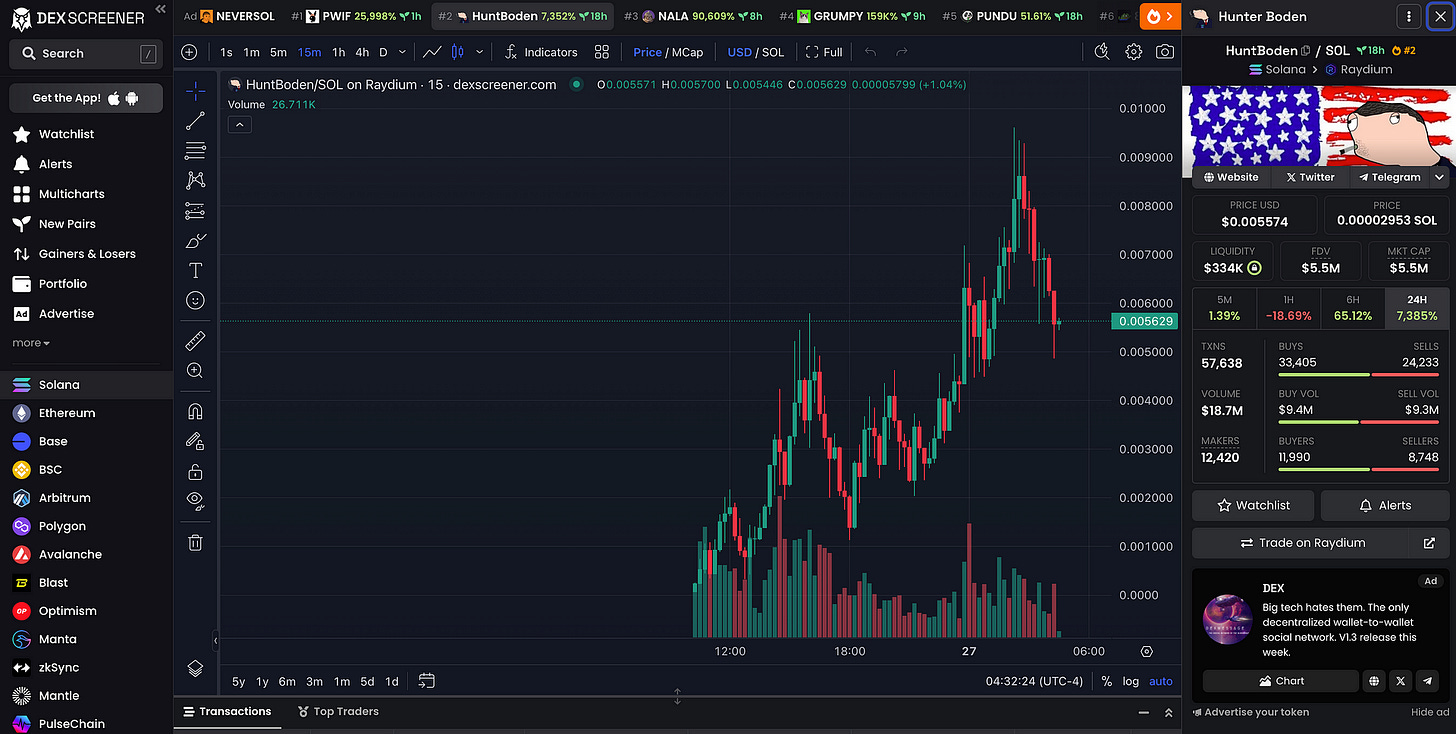The height and width of the screenshot is (734, 1456).
Task: Collapse the transactions panel chevron
Action: [x=1168, y=713]
